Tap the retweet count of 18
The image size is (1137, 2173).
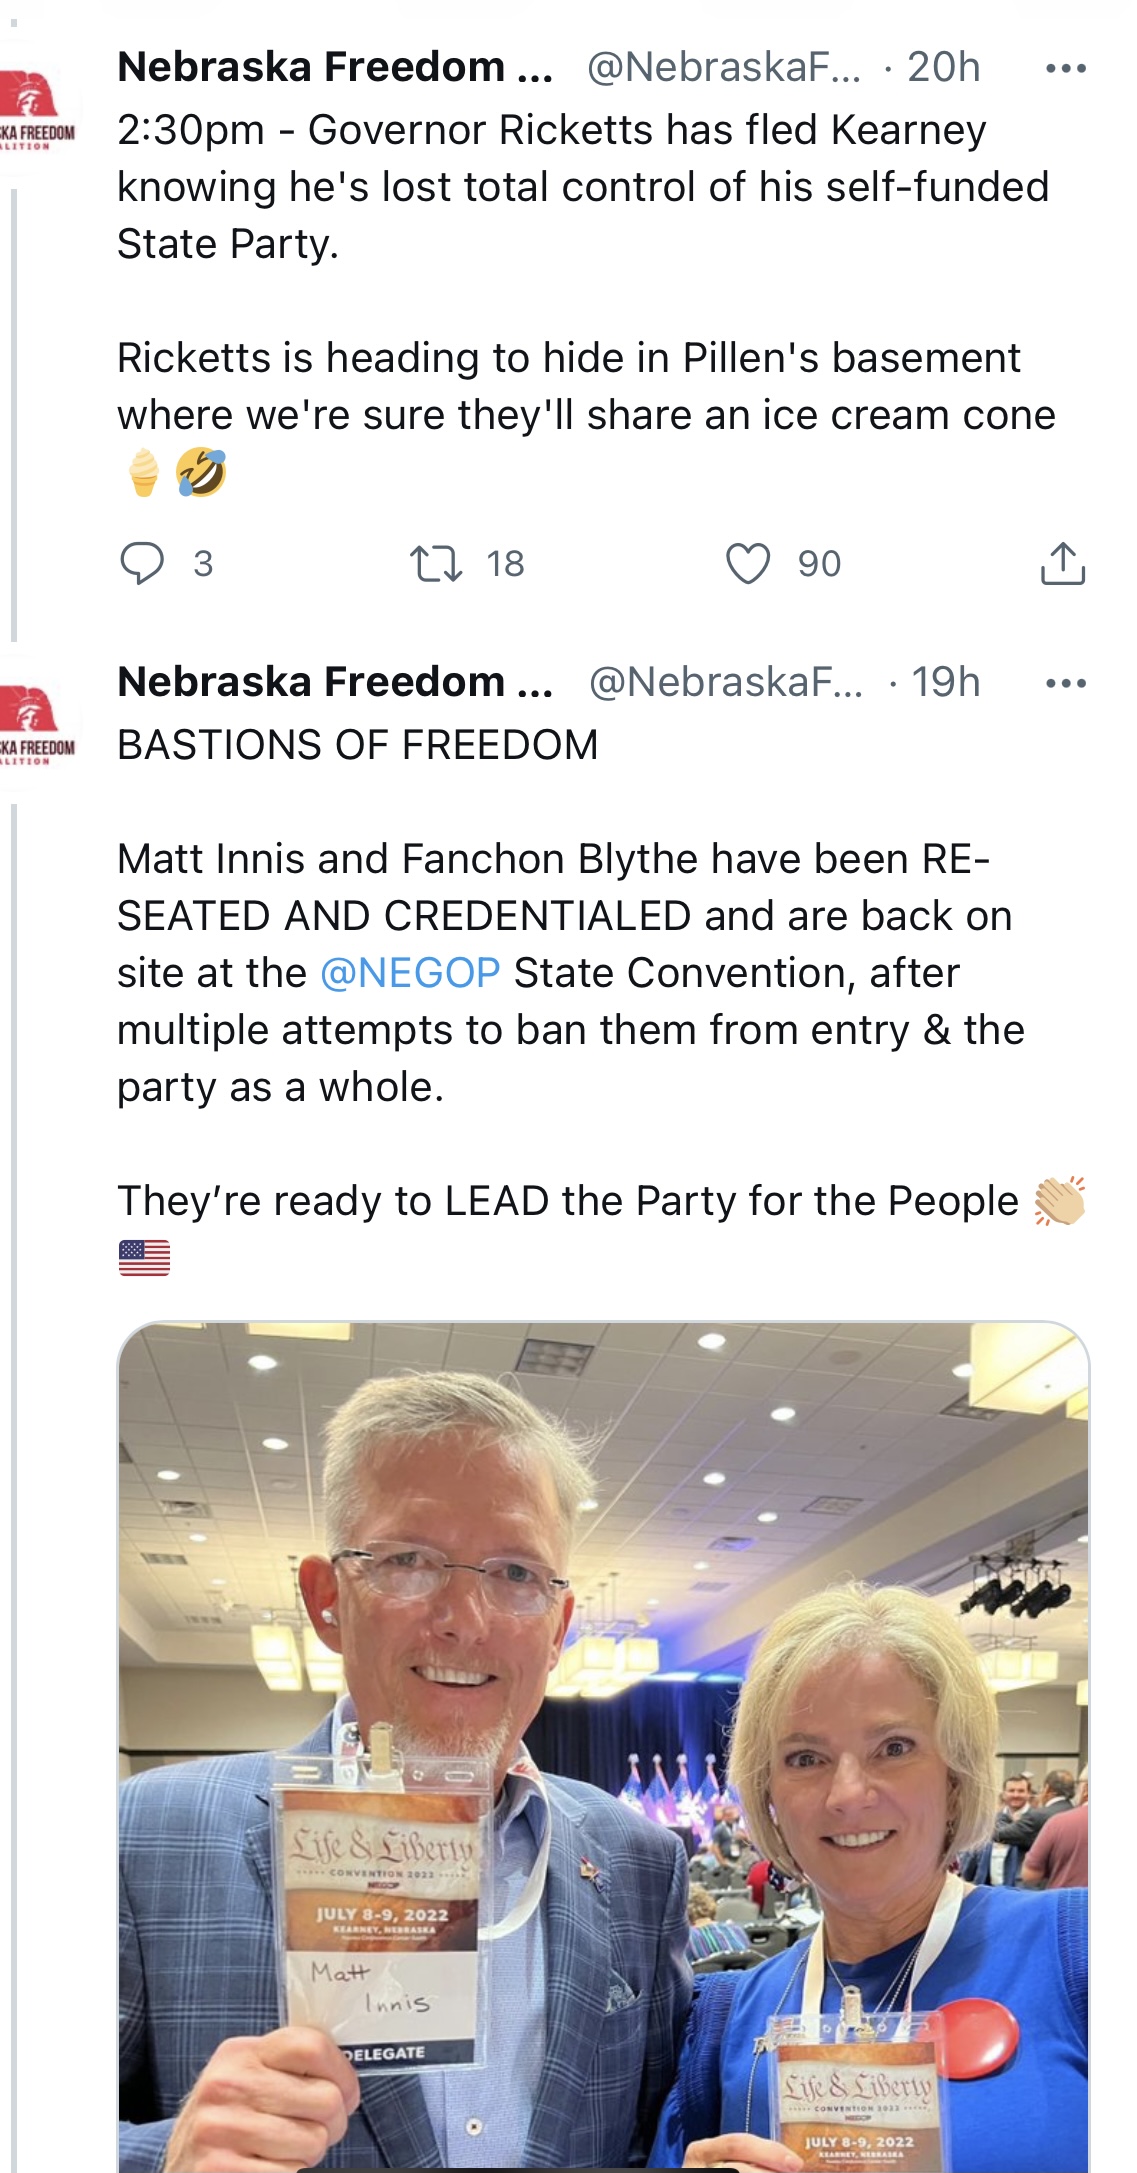point(505,564)
